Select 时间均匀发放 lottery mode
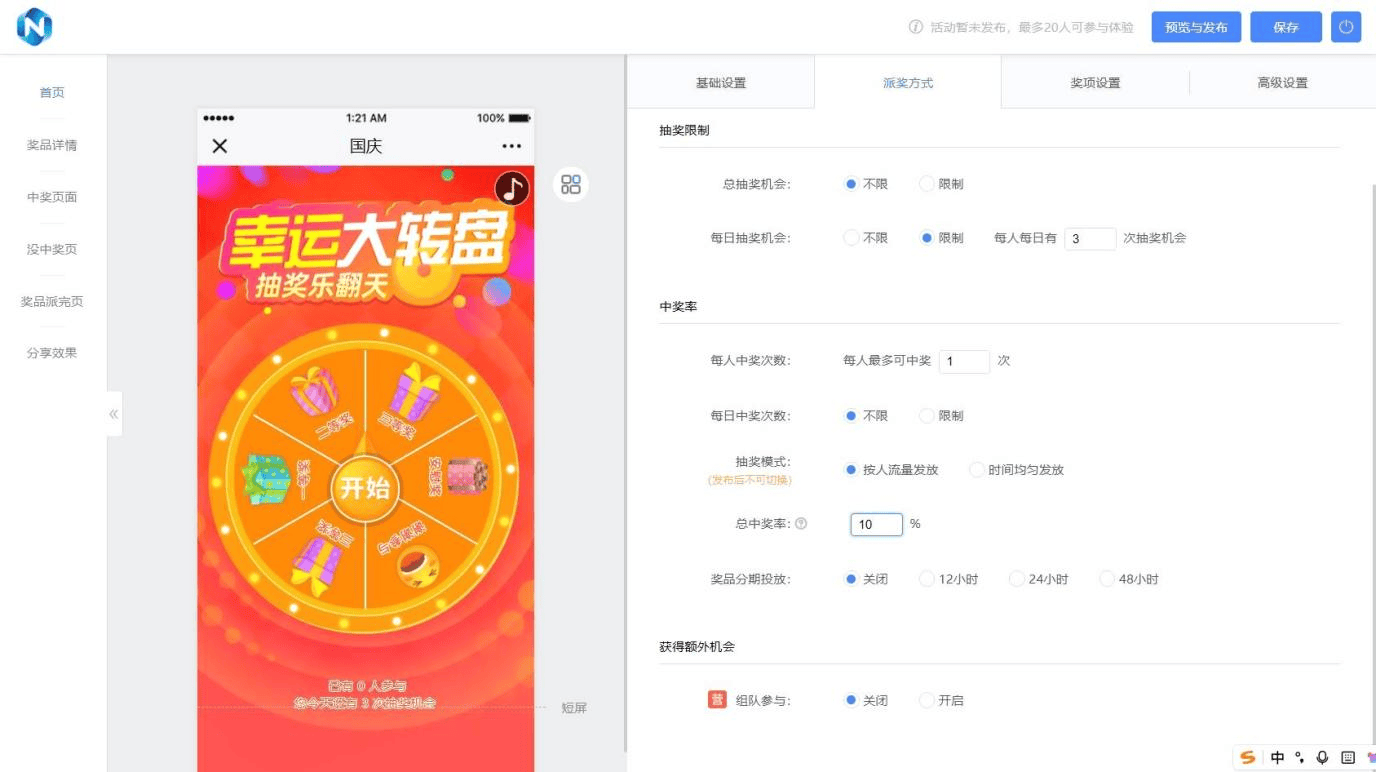 [x=976, y=469]
